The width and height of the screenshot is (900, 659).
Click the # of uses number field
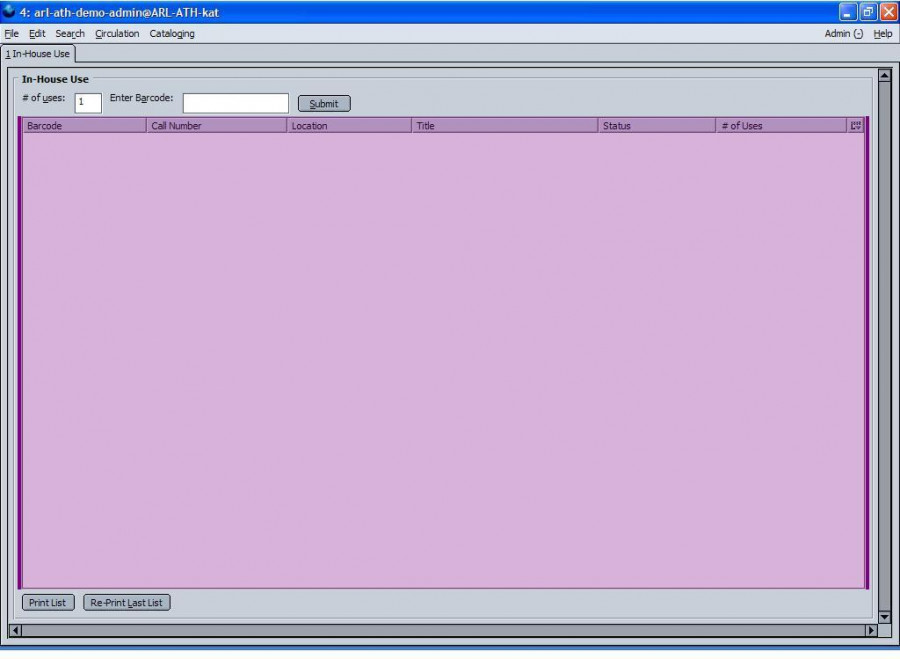coord(88,103)
